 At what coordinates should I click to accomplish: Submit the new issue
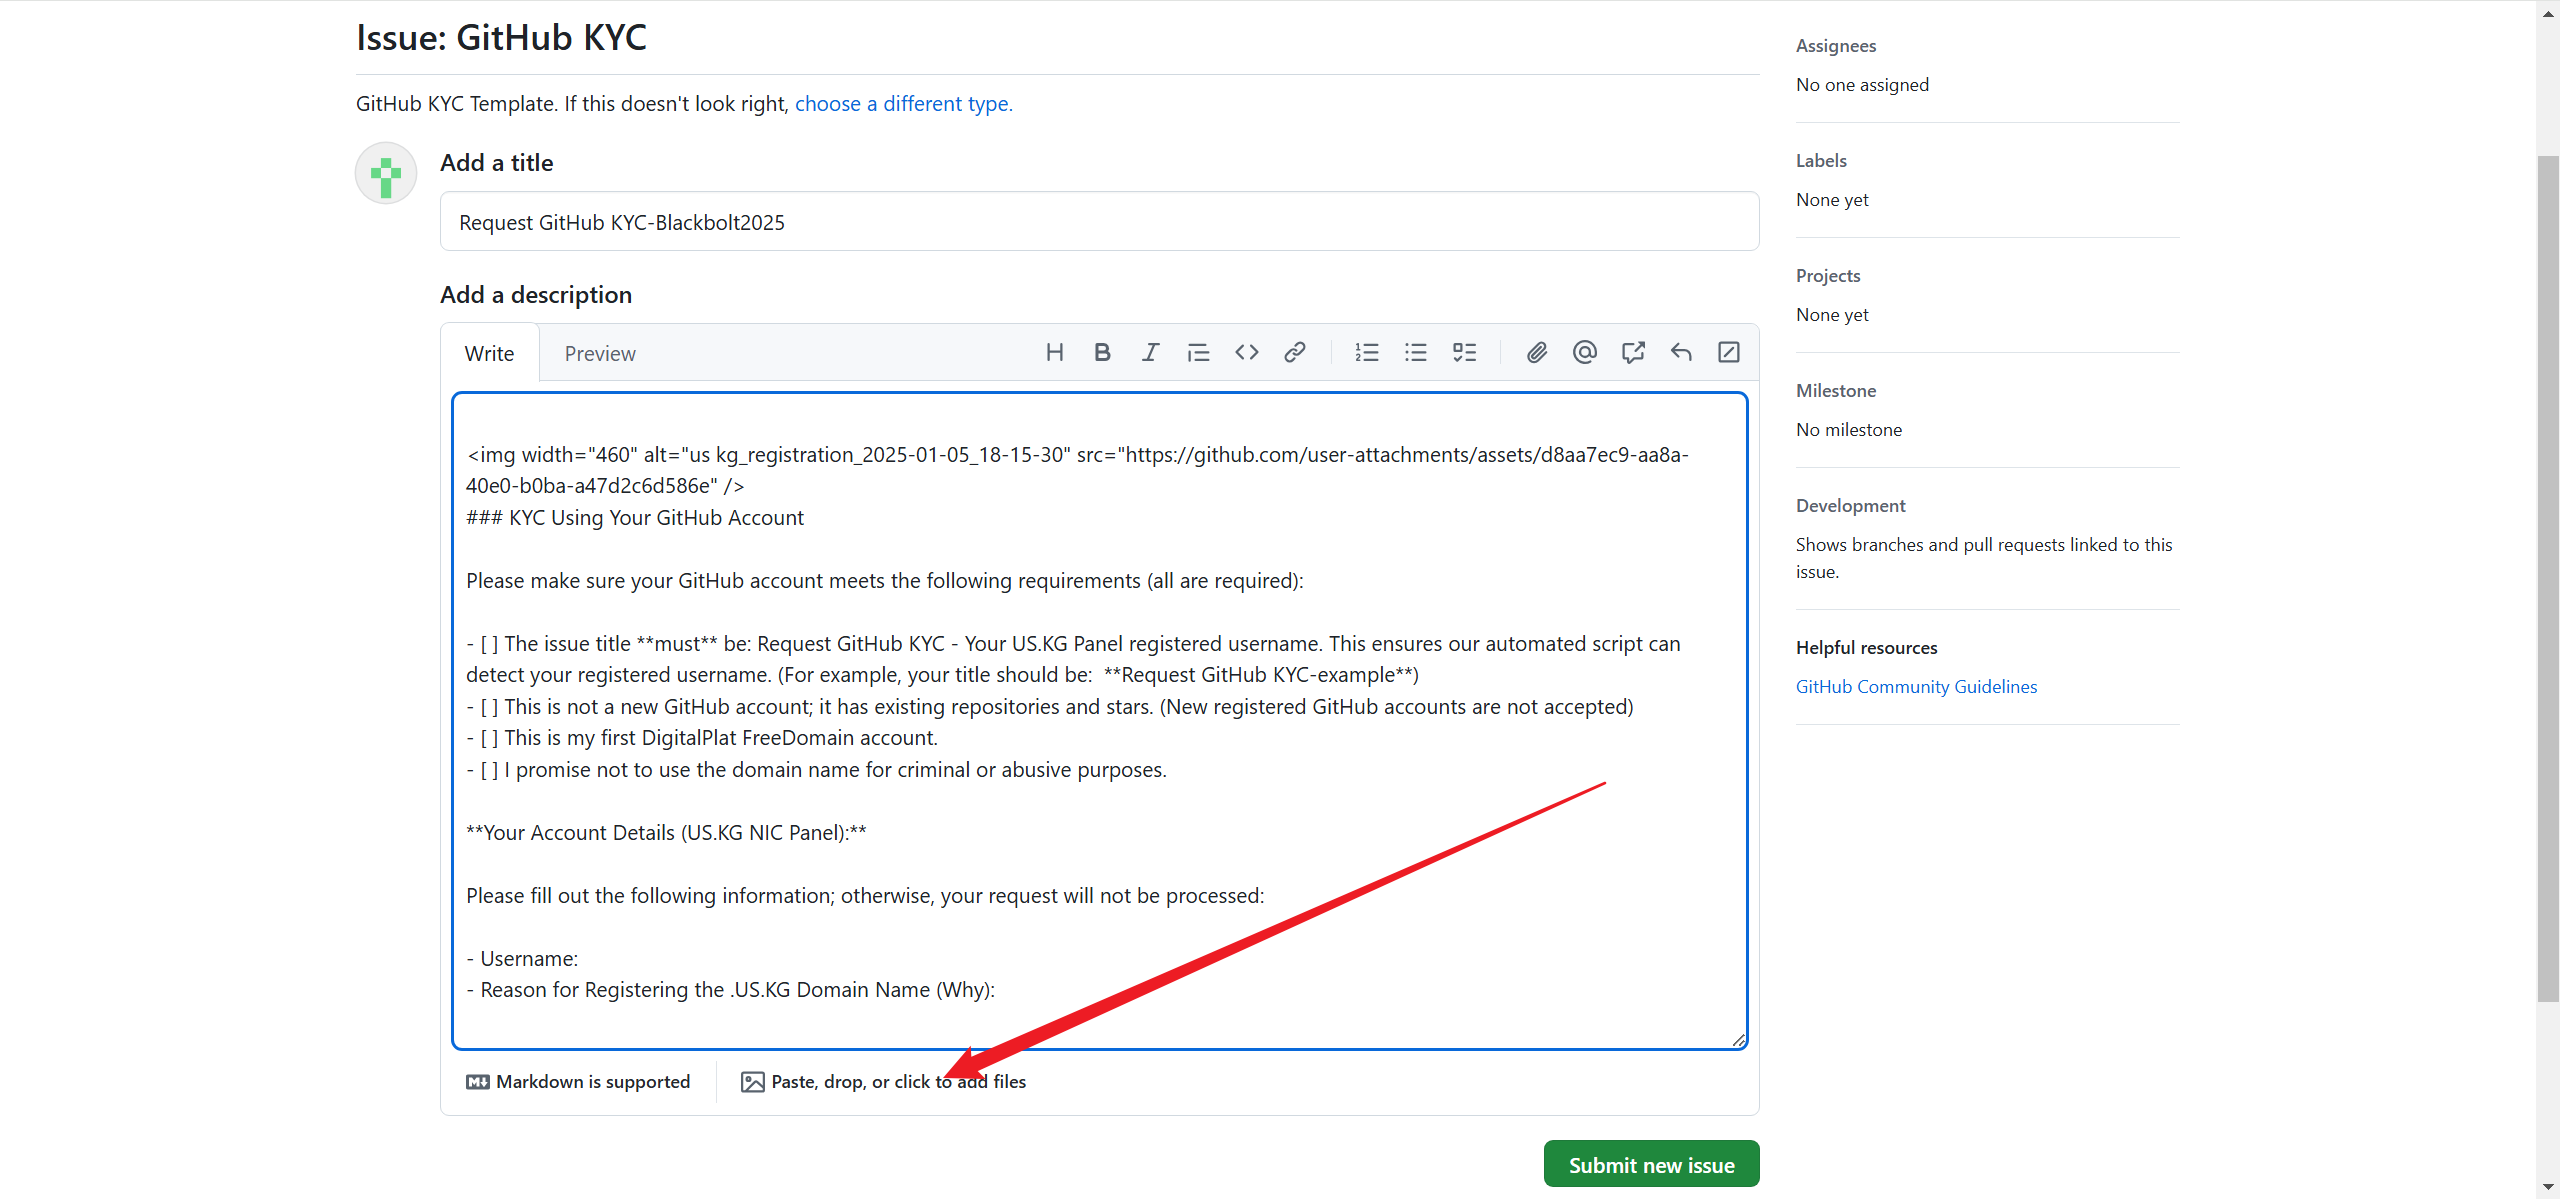point(1651,1165)
